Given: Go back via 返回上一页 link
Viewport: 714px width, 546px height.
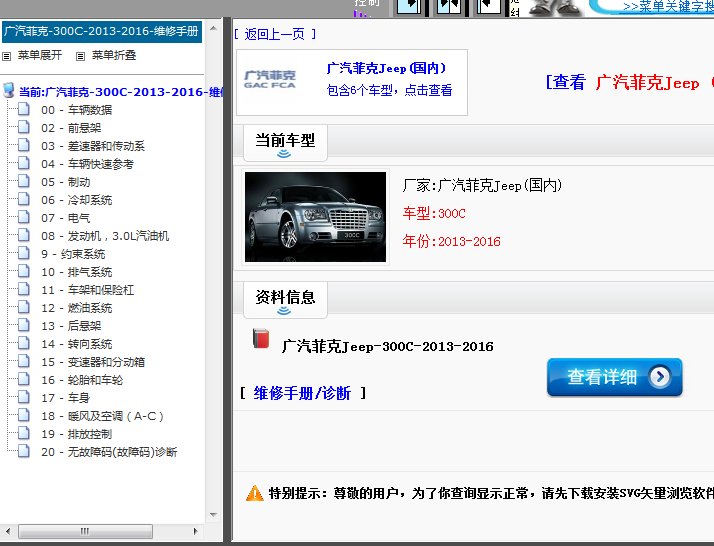Looking at the screenshot, I should pos(275,34).
